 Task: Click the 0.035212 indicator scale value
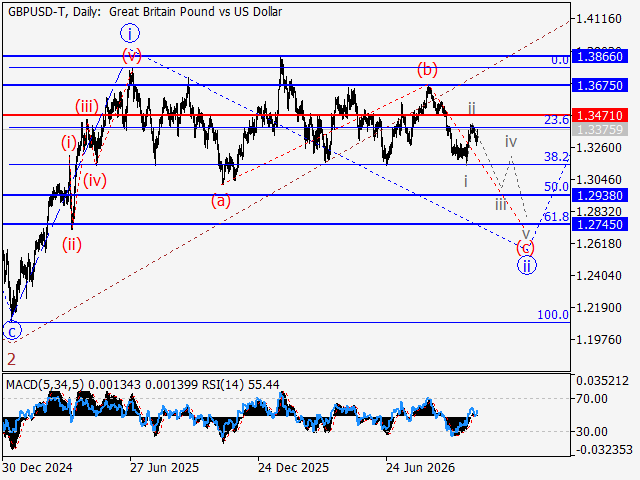(x=602, y=381)
